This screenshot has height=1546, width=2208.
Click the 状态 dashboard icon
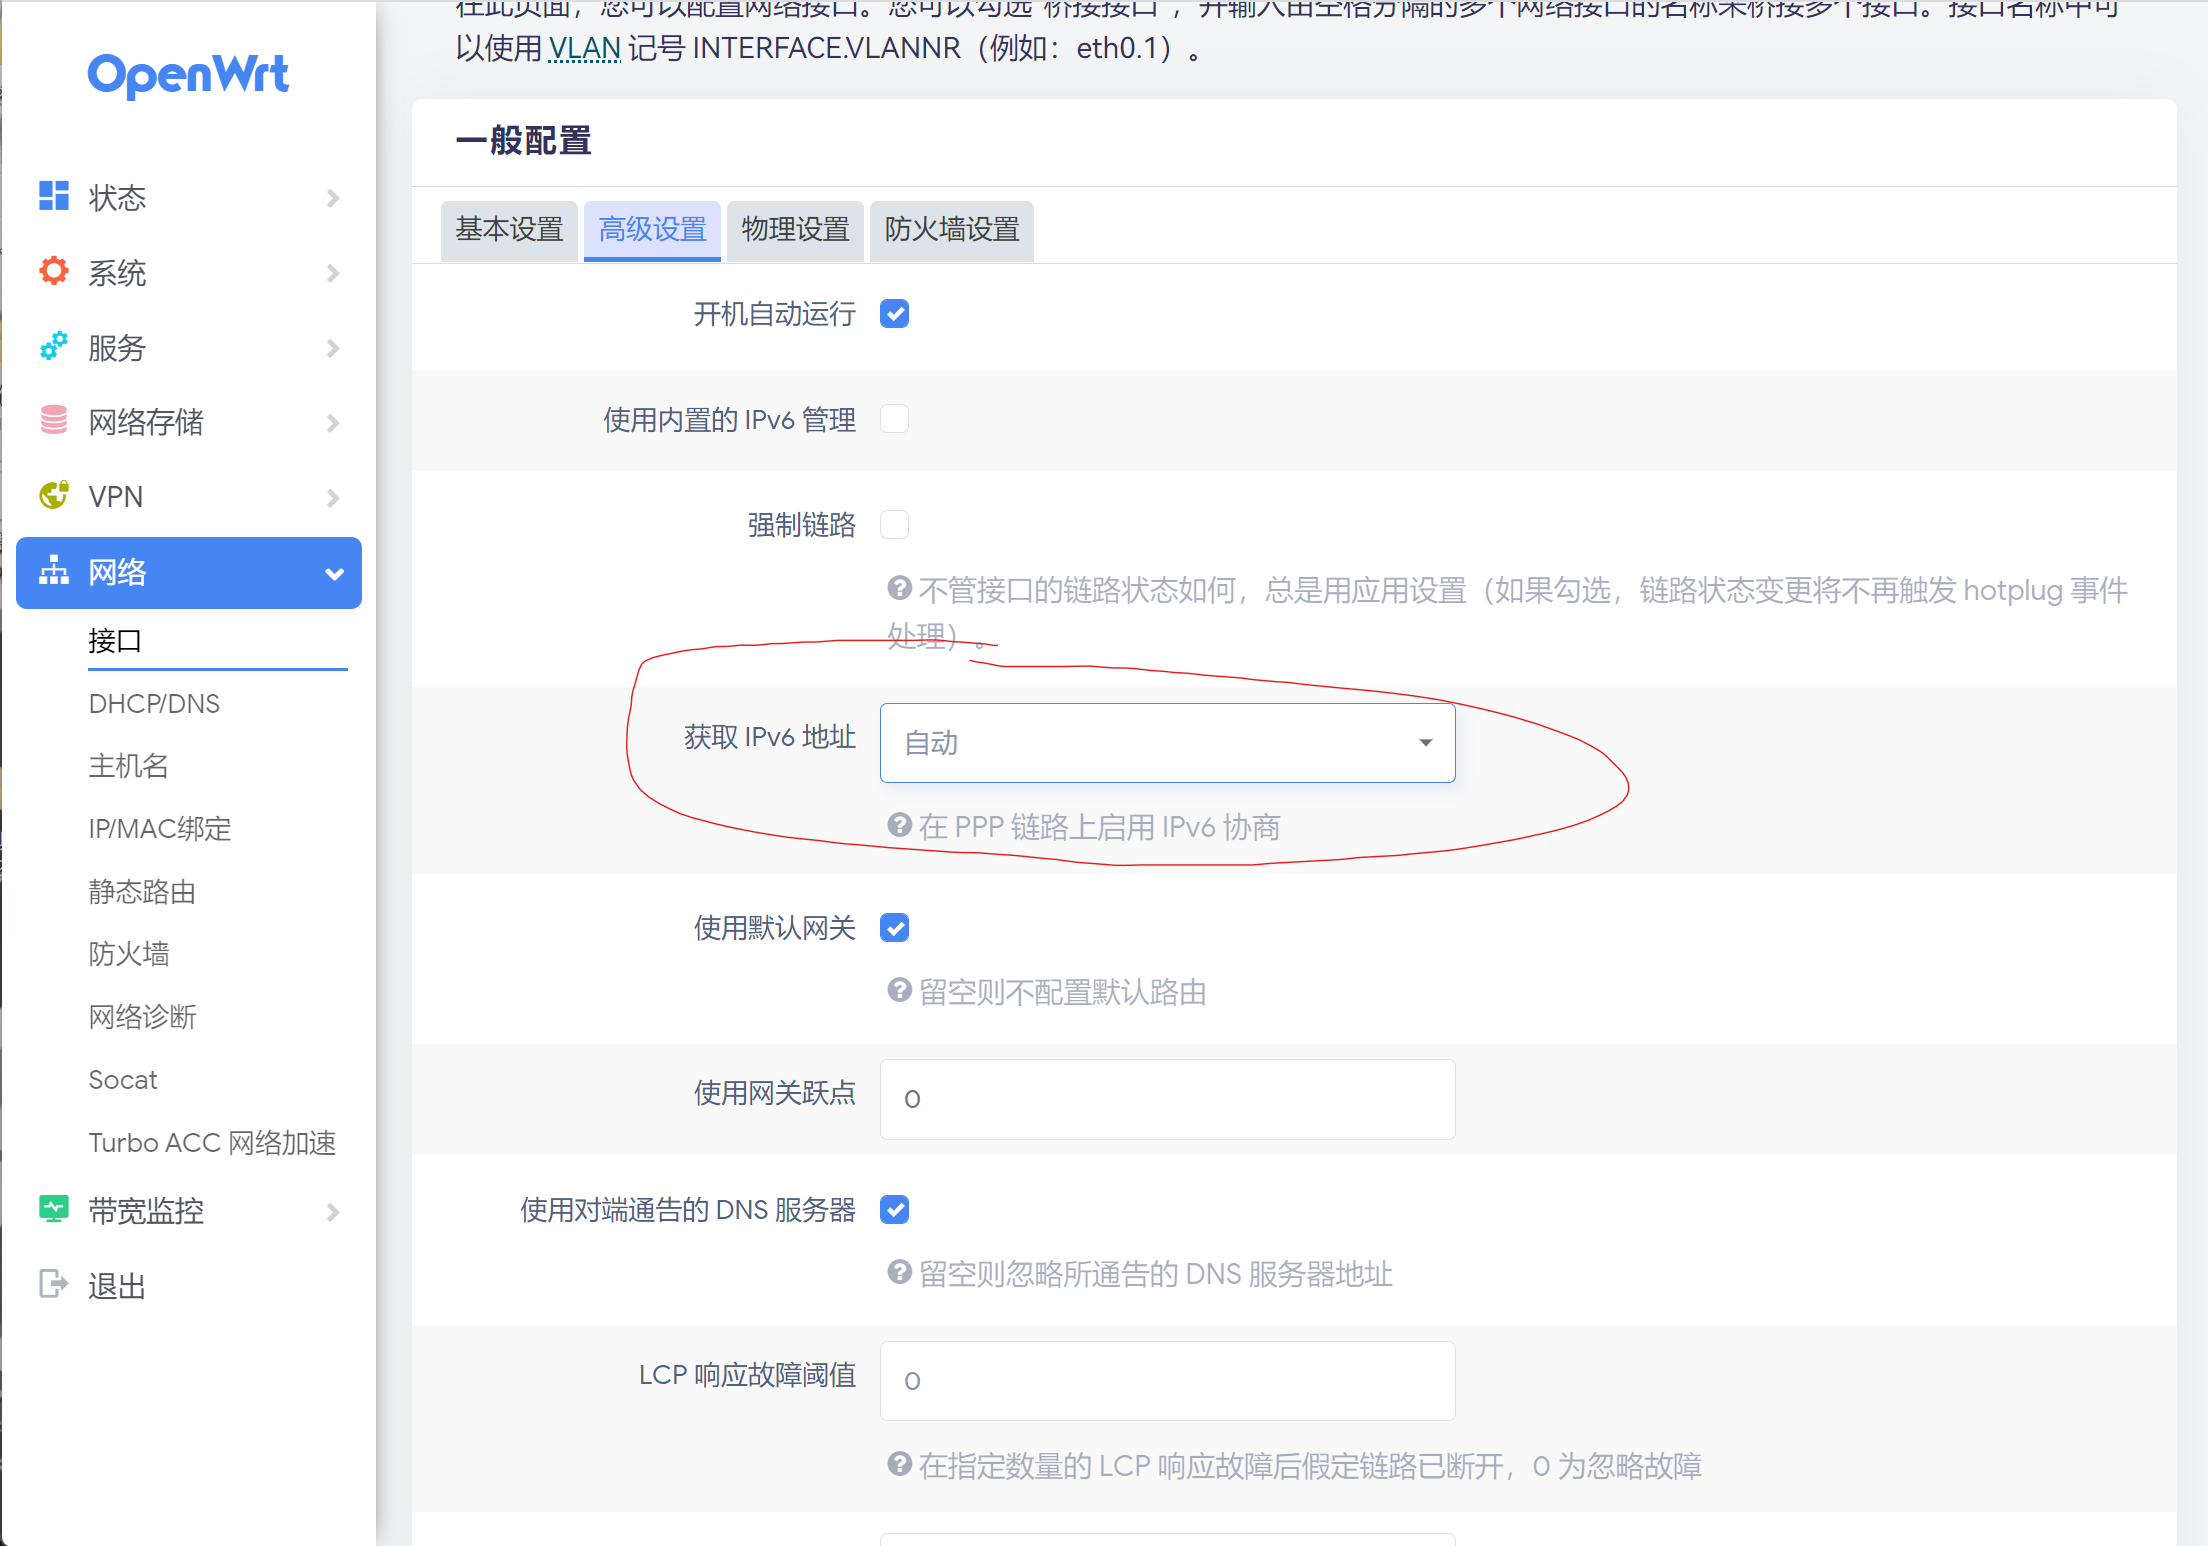[x=54, y=196]
